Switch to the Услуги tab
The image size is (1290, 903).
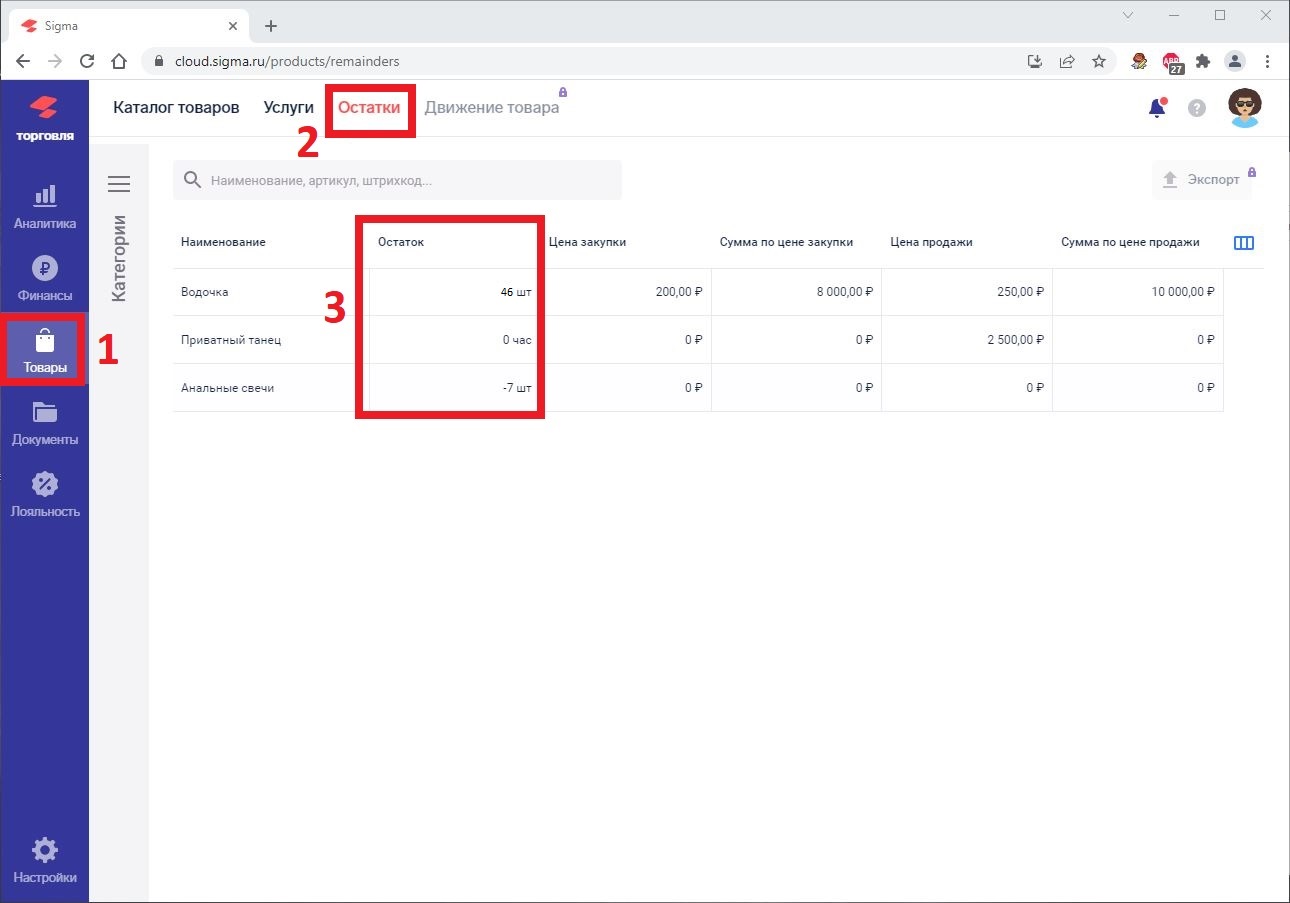288,108
